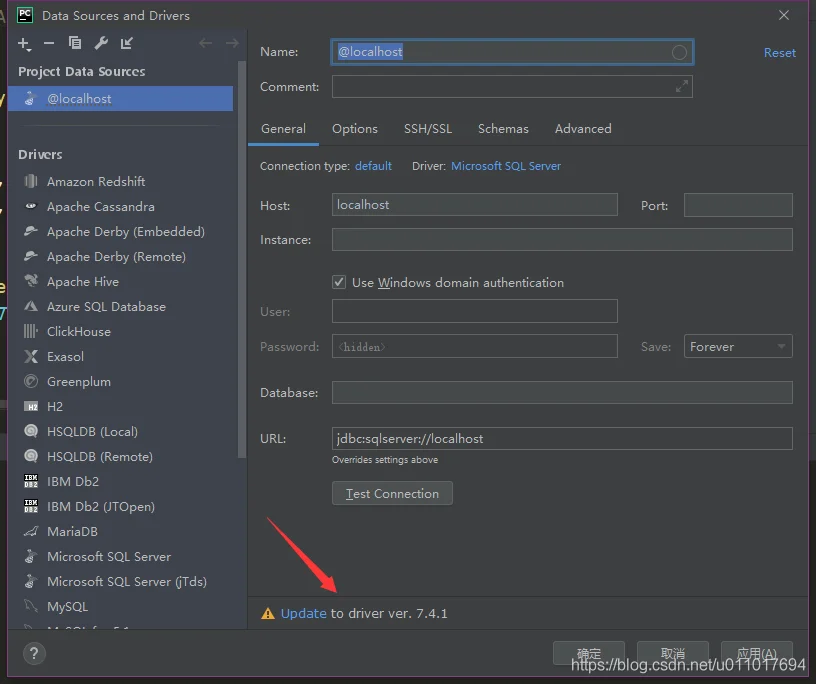Click the Duplicate data source toolbar icon
The width and height of the screenshot is (816, 684).
75,43
